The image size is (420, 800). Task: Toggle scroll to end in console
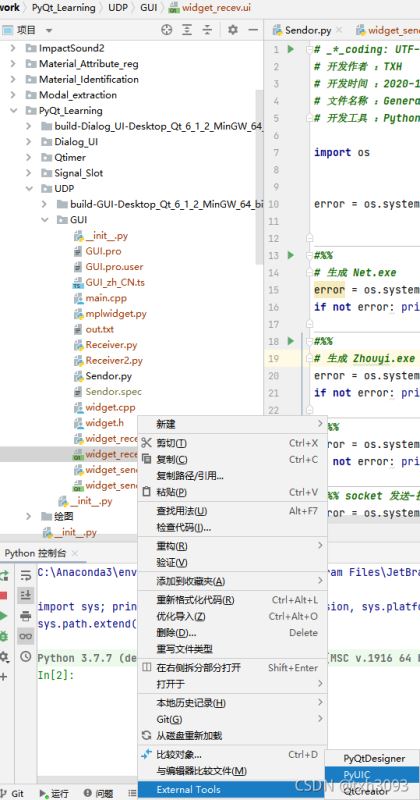[25, 595]
